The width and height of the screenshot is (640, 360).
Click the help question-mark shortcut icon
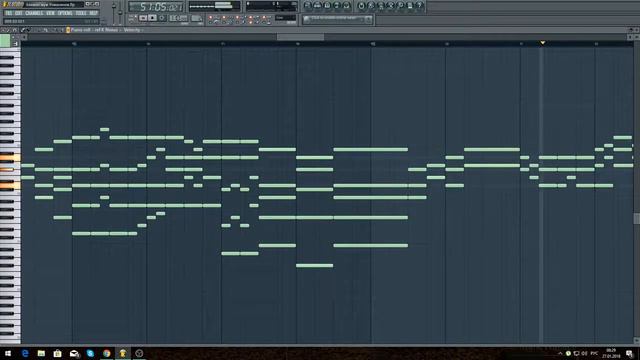click(420, 5)
